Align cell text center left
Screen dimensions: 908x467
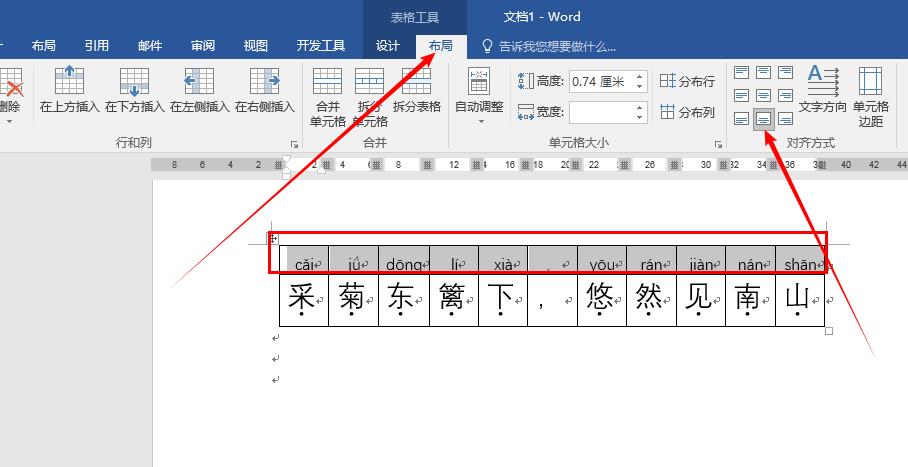click(x=741, y=96)
